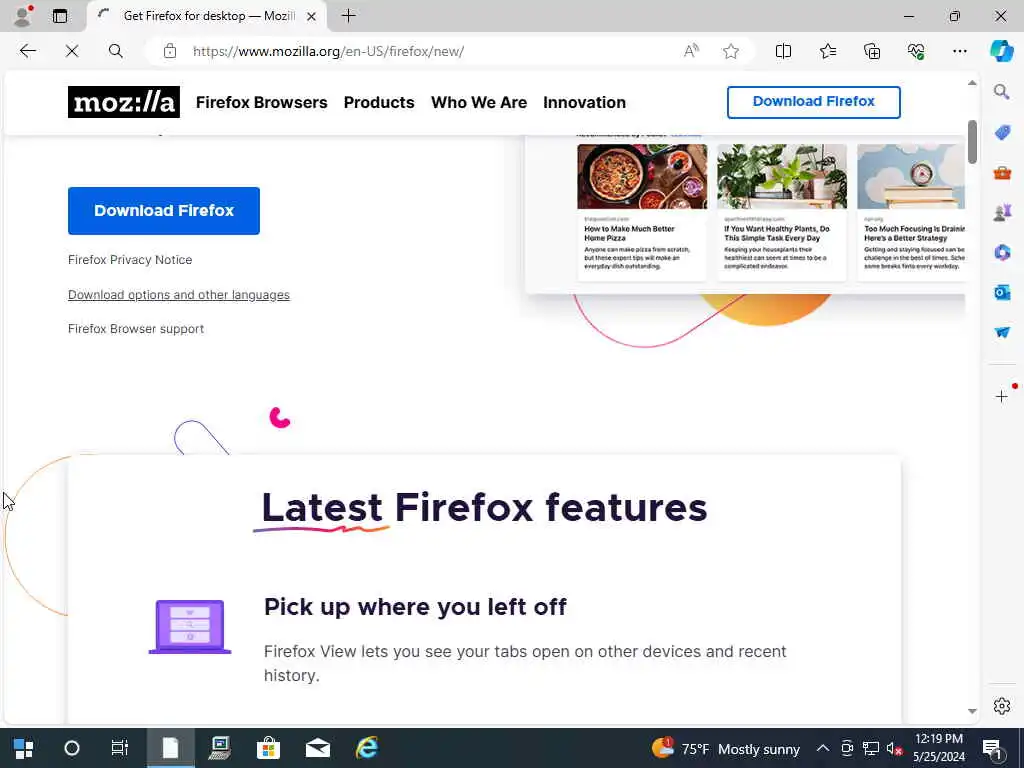Stop loading the page
The height and width of the screenshot is (768, 1024).
point(72,51)
